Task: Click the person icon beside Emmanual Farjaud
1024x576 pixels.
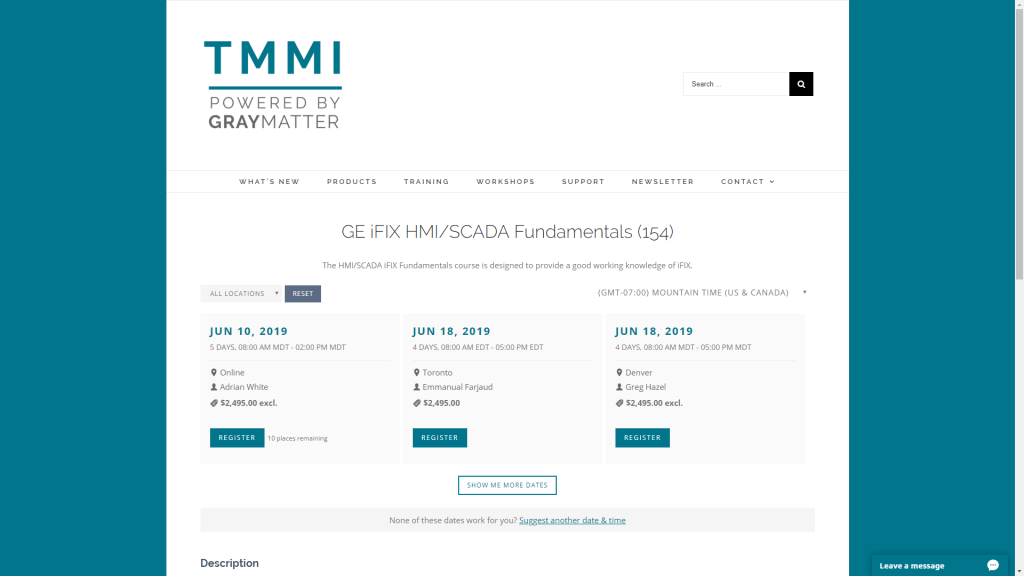Action: (416, 387)
